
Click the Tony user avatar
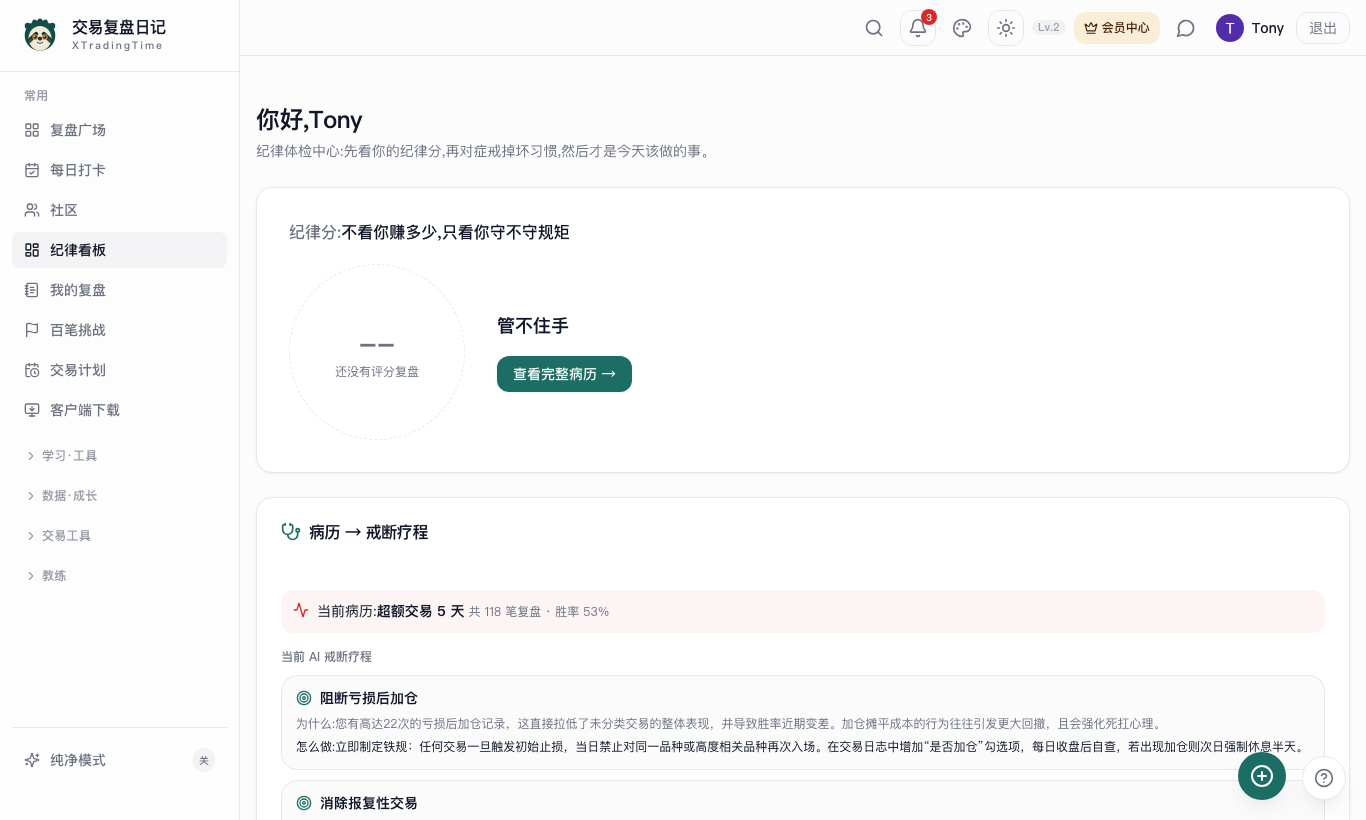point(1230,28)
